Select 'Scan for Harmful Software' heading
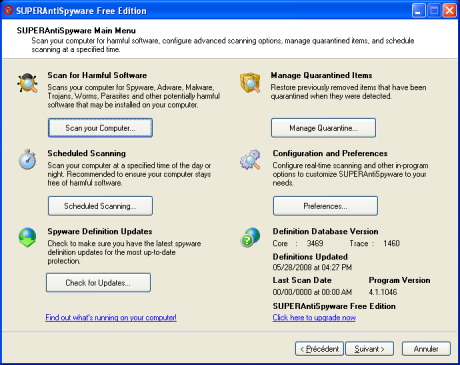Image resolution: width=460 pixels, height=365 pixels. coord(97,75)
